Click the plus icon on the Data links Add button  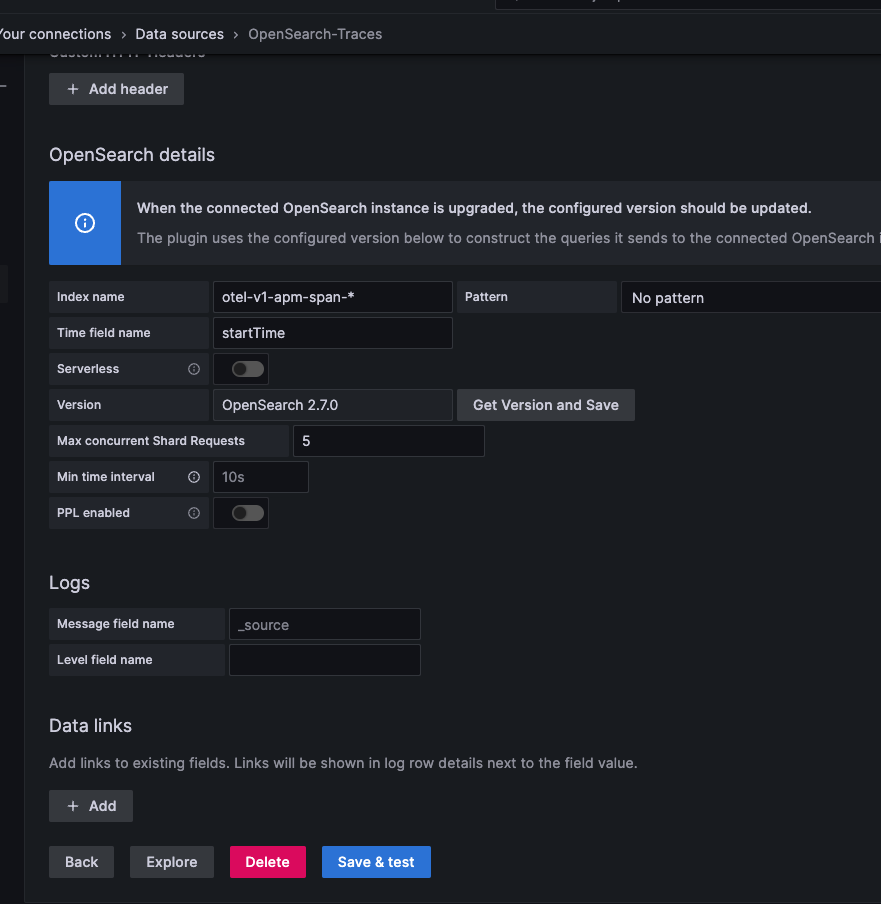click(72, 806)
